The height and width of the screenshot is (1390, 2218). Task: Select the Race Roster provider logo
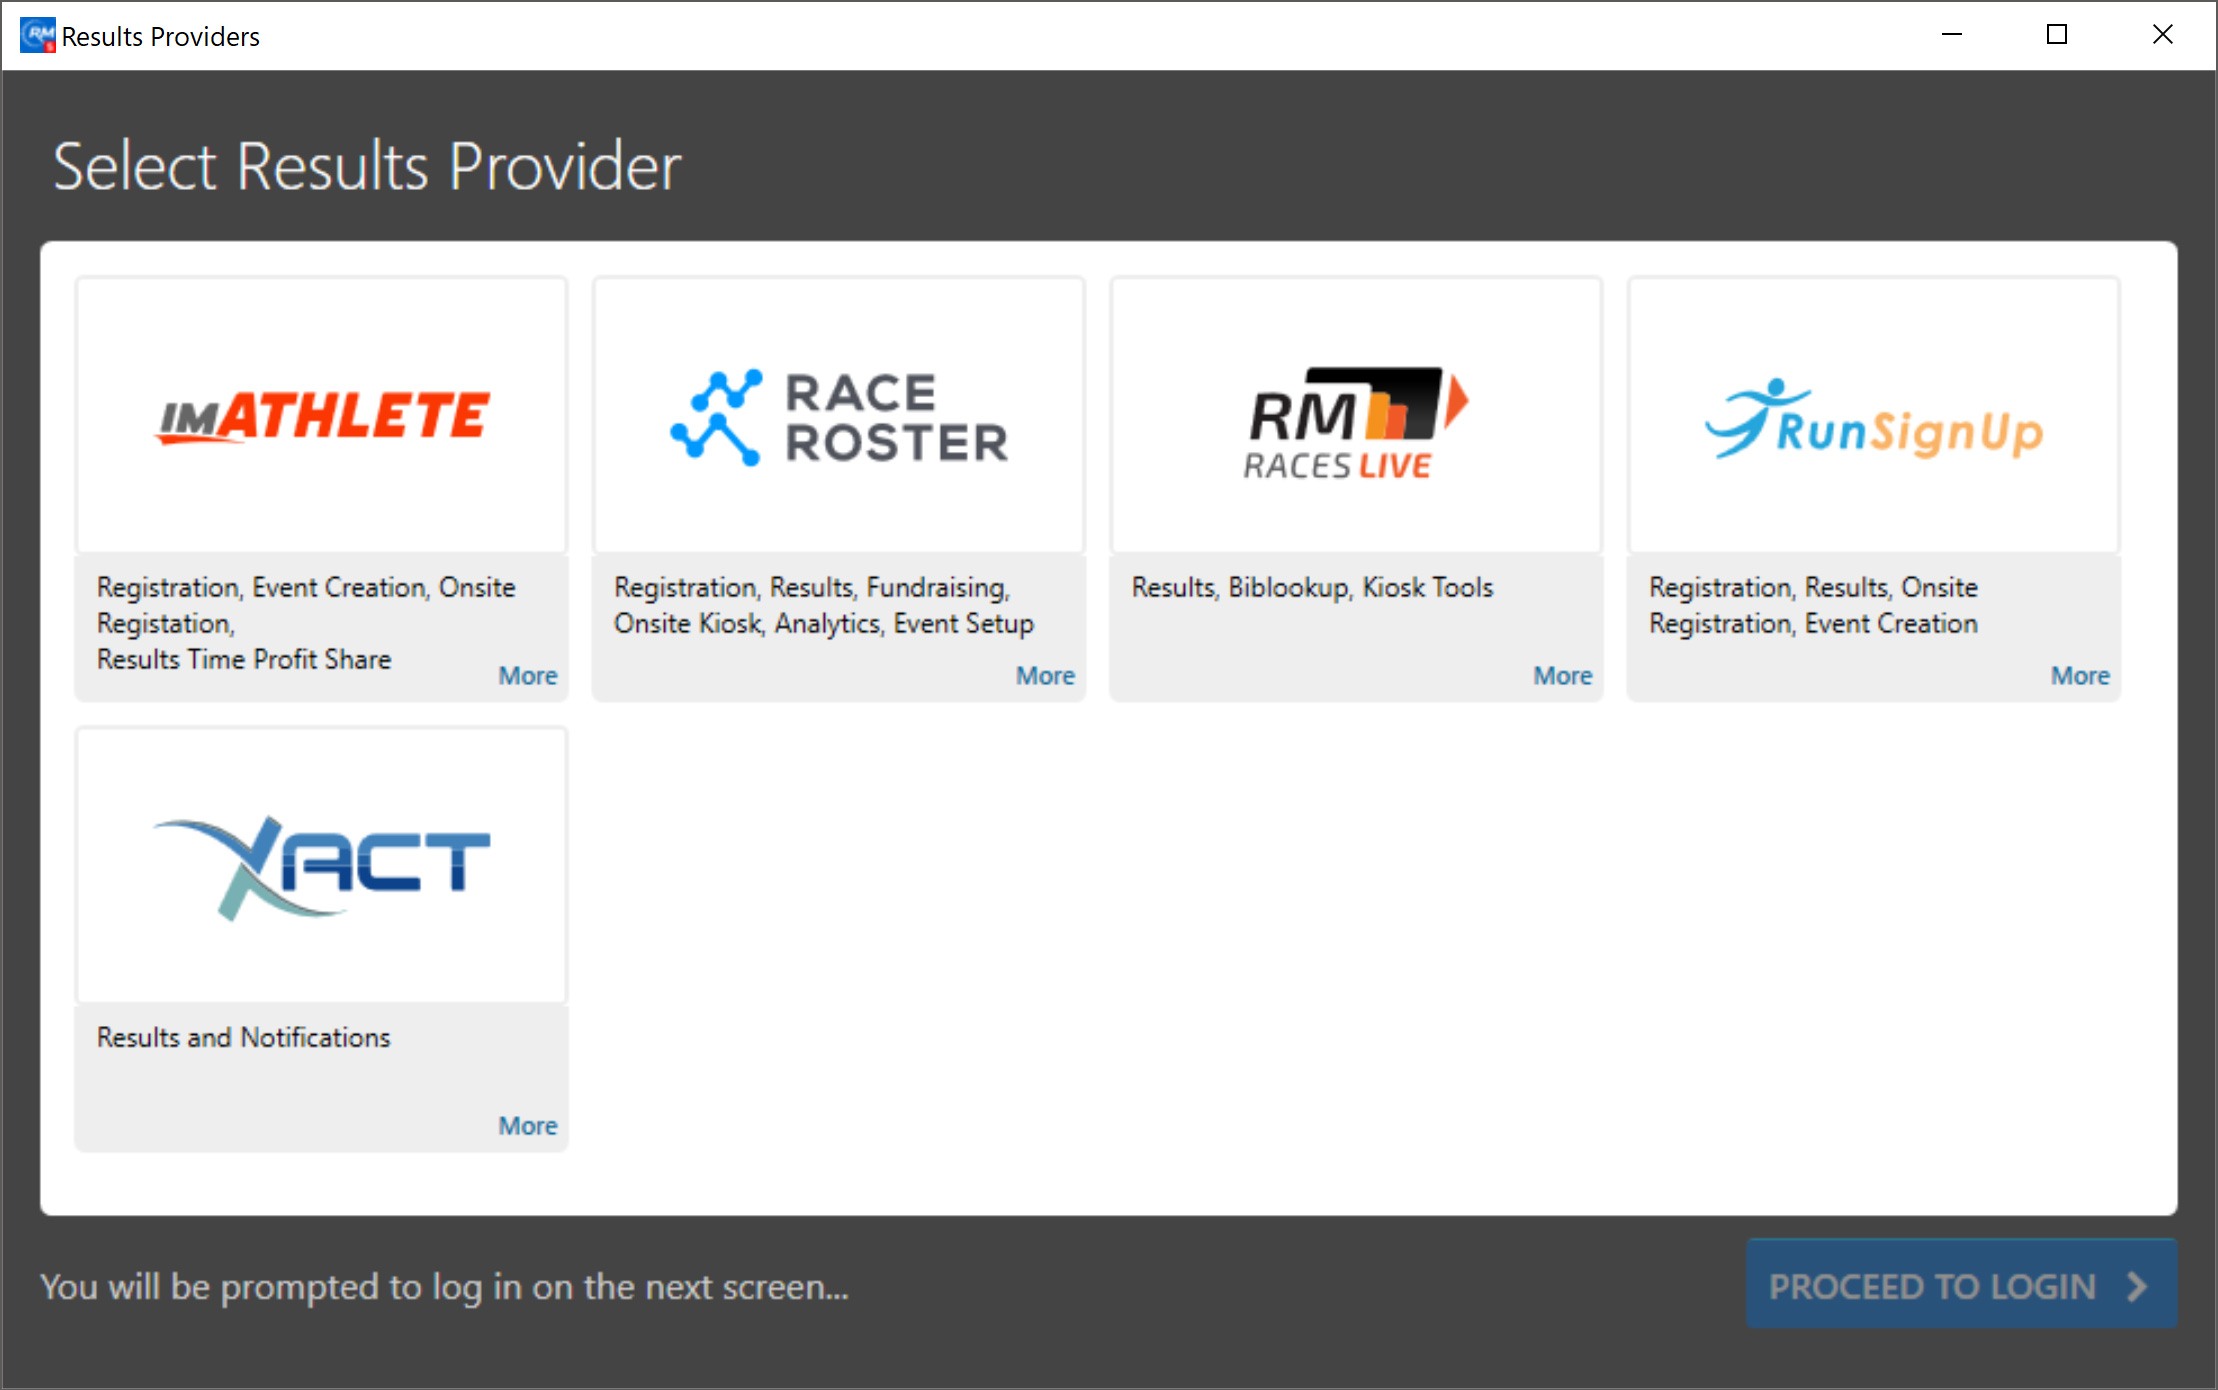coord(839,417)
